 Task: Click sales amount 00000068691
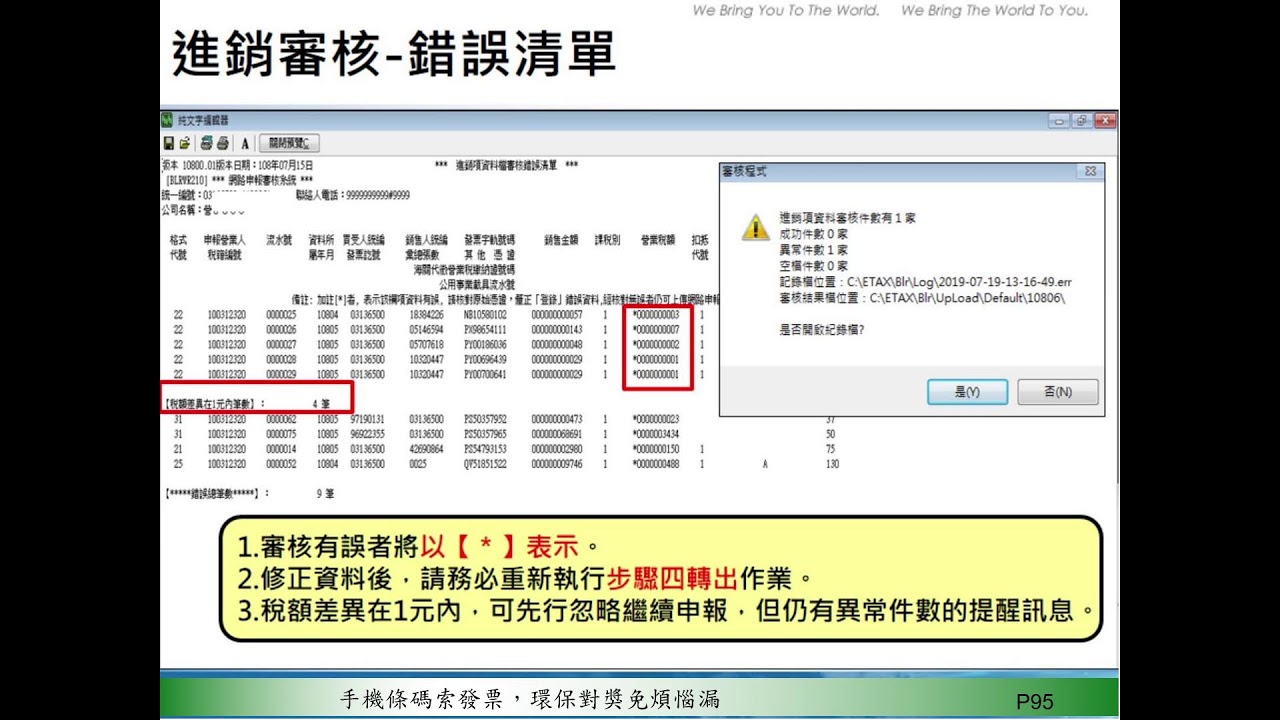coord(557,435)
